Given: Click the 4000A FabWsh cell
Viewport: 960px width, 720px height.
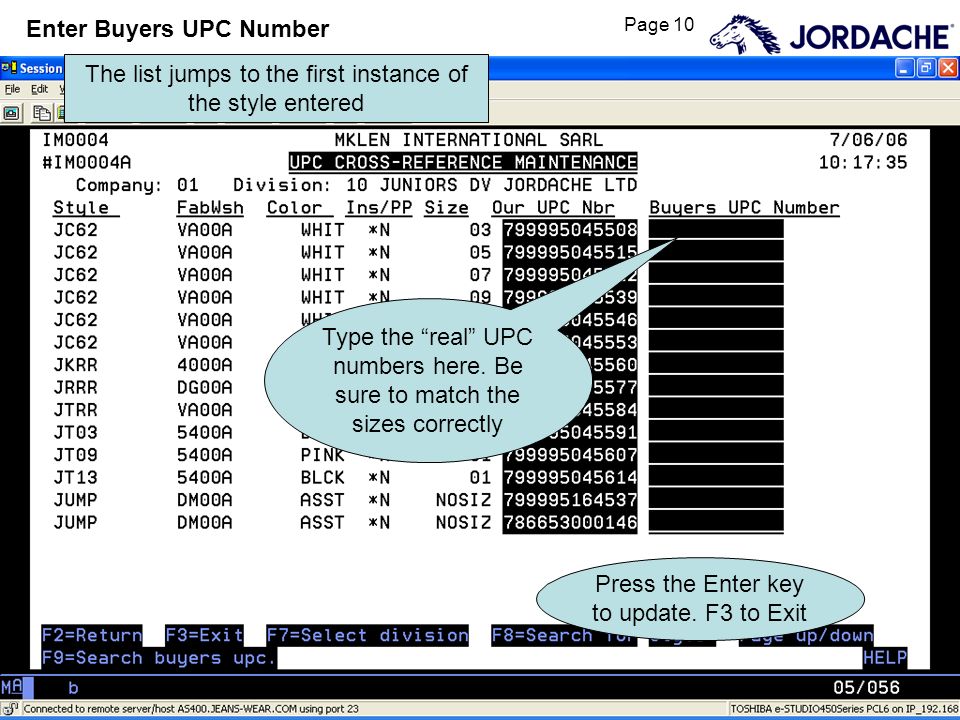Looking at the screenshot, I should pyautogui.click(x=204, y=365).
